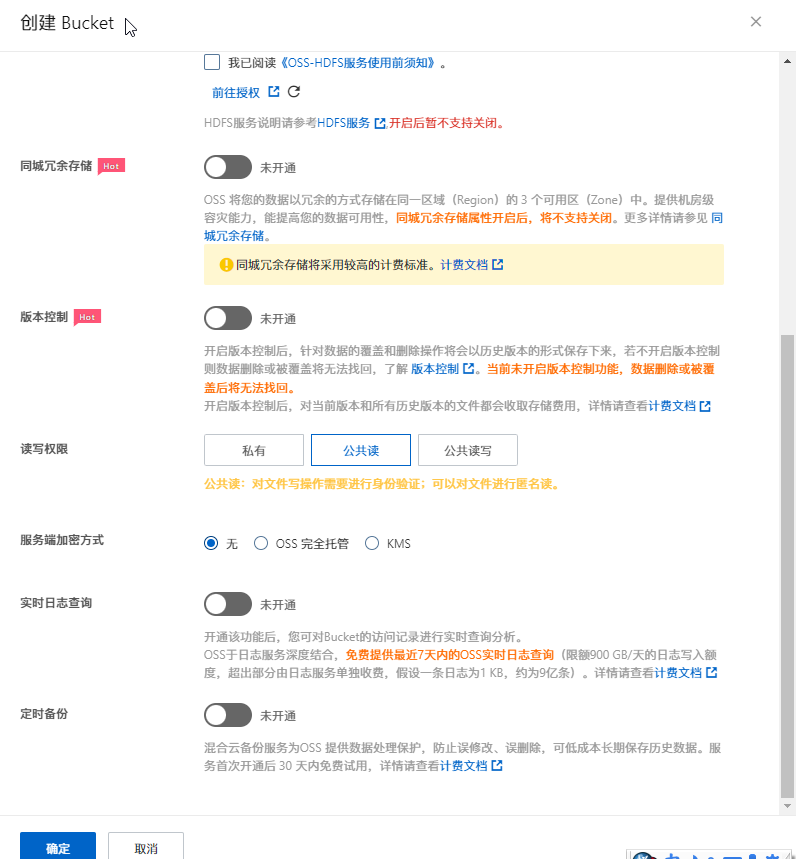Click external-link icon next to 前往授权
796x859 pixels.
coord(273,92)
